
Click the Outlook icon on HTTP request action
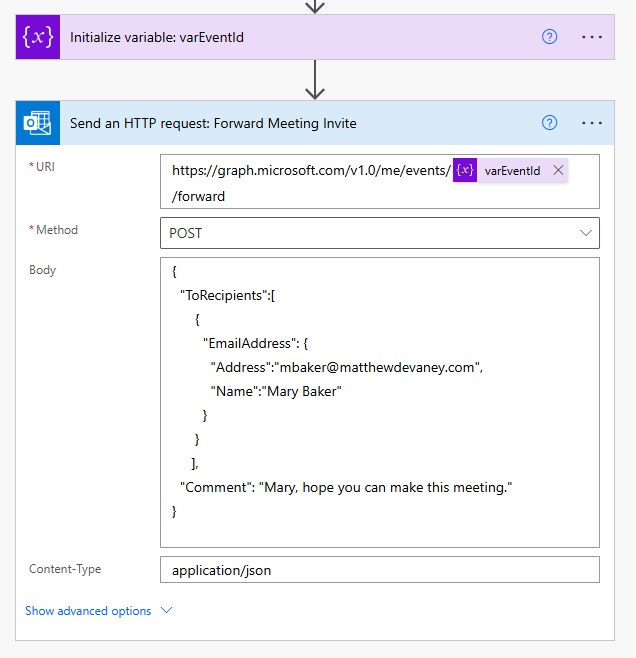pyautogui.click(x=38, y=123)
